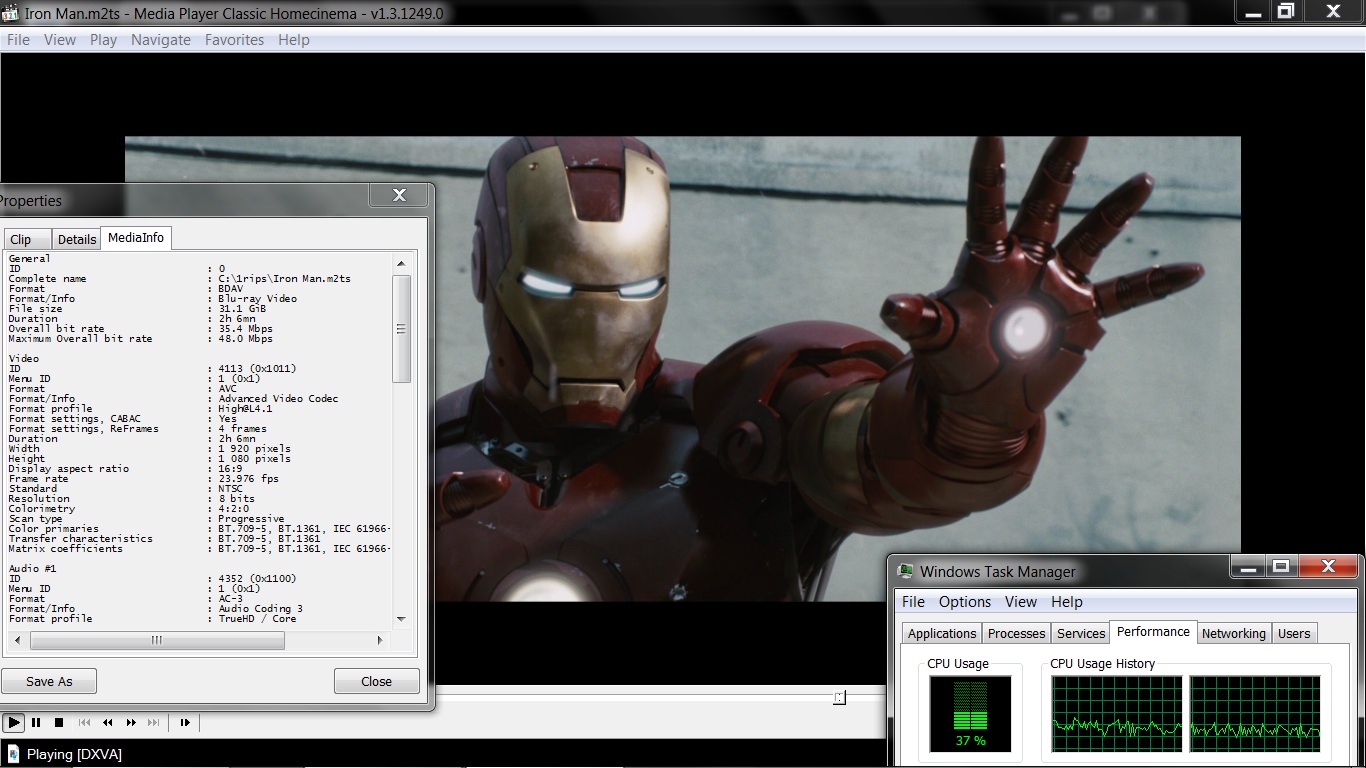Screen dimensions: 1366x768
Task: Click the file type icon in status bar
Action: pos(13,753)
